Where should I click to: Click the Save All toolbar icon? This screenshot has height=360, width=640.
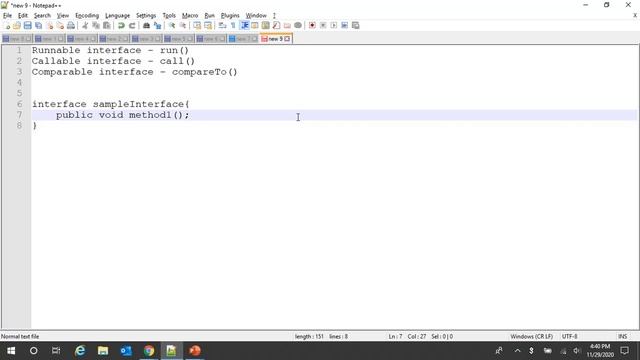coord(38,25)
